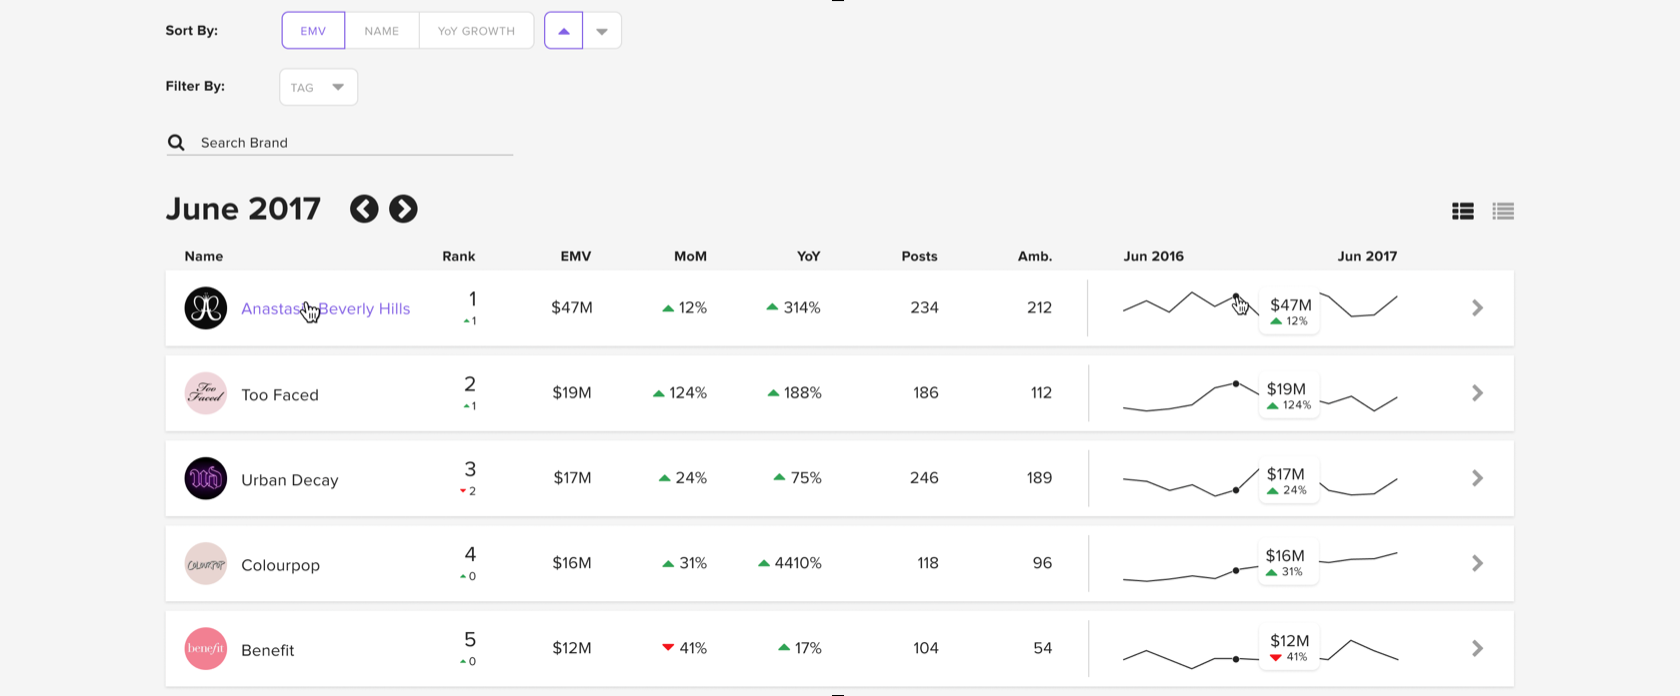
Task: Click the Jun 2016 chart label
Action: 1153,257
